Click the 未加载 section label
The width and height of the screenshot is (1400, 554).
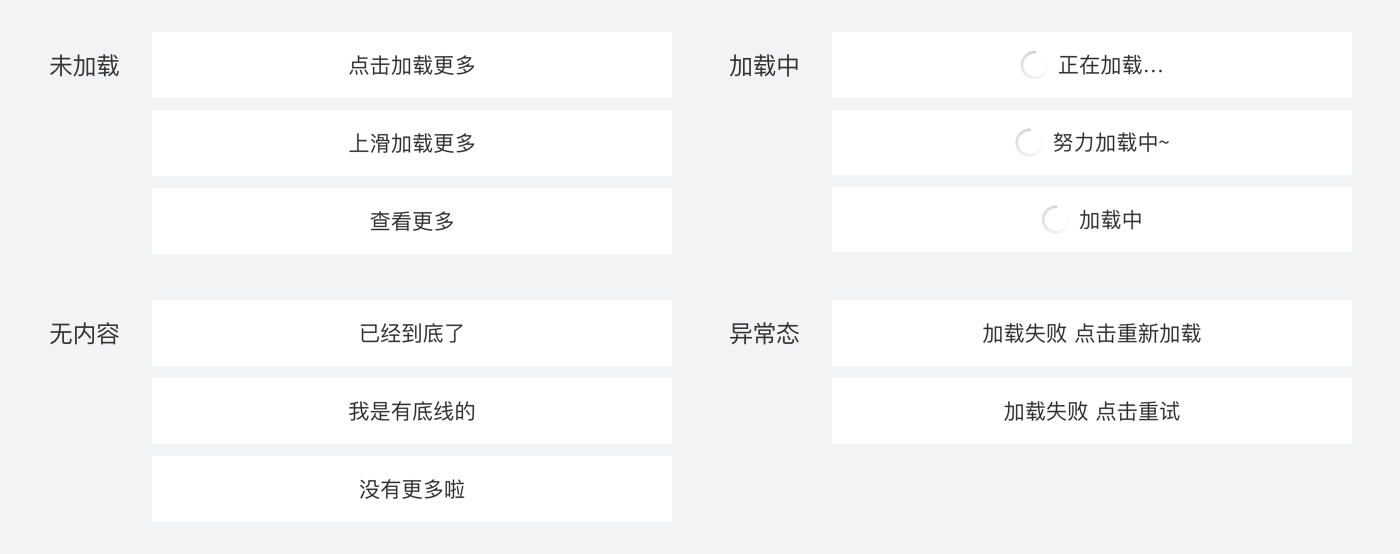(84, 66)
